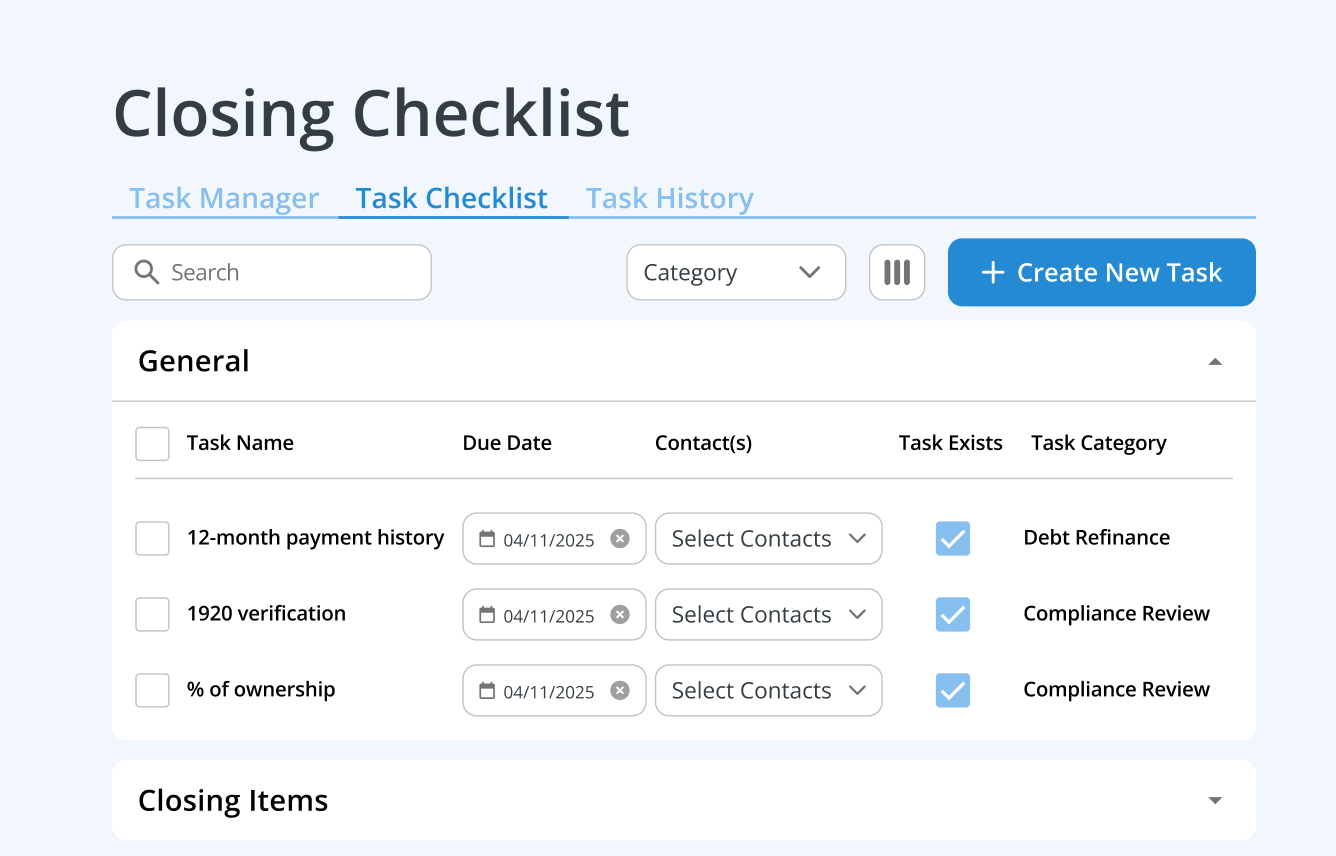Toggle Task Exists for 1920 verification
Image resolution: width=1336 pixels, height=856 pixels.
(x=952, y=614)
